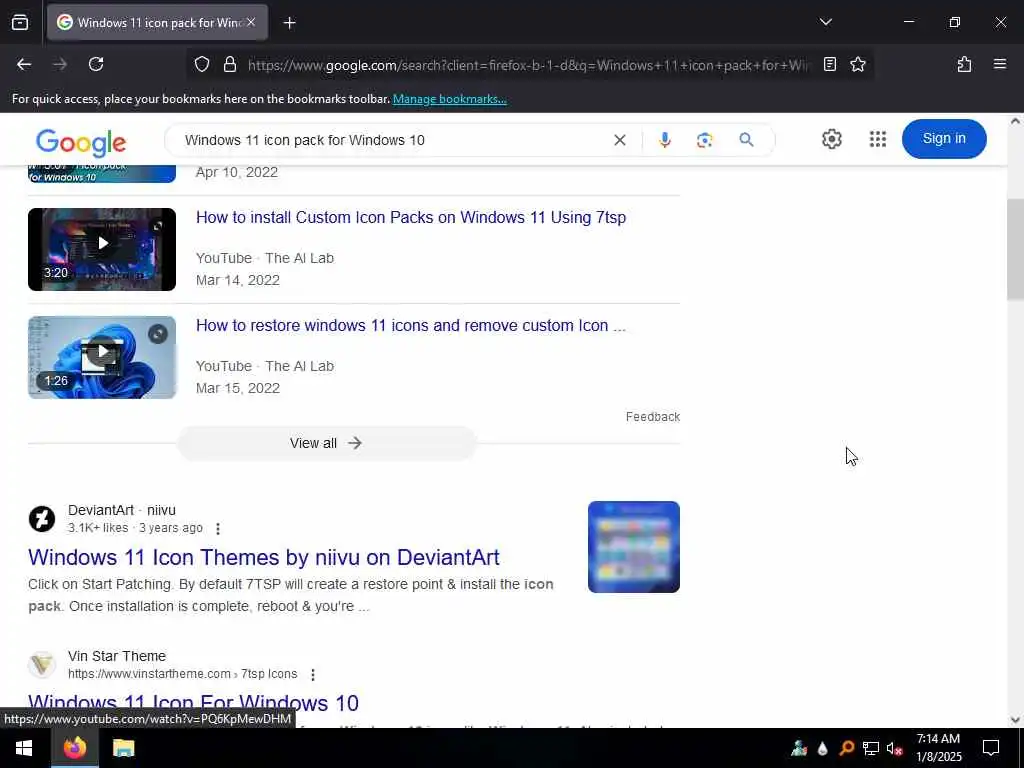Switch to Firefox in taskbar

74,748
